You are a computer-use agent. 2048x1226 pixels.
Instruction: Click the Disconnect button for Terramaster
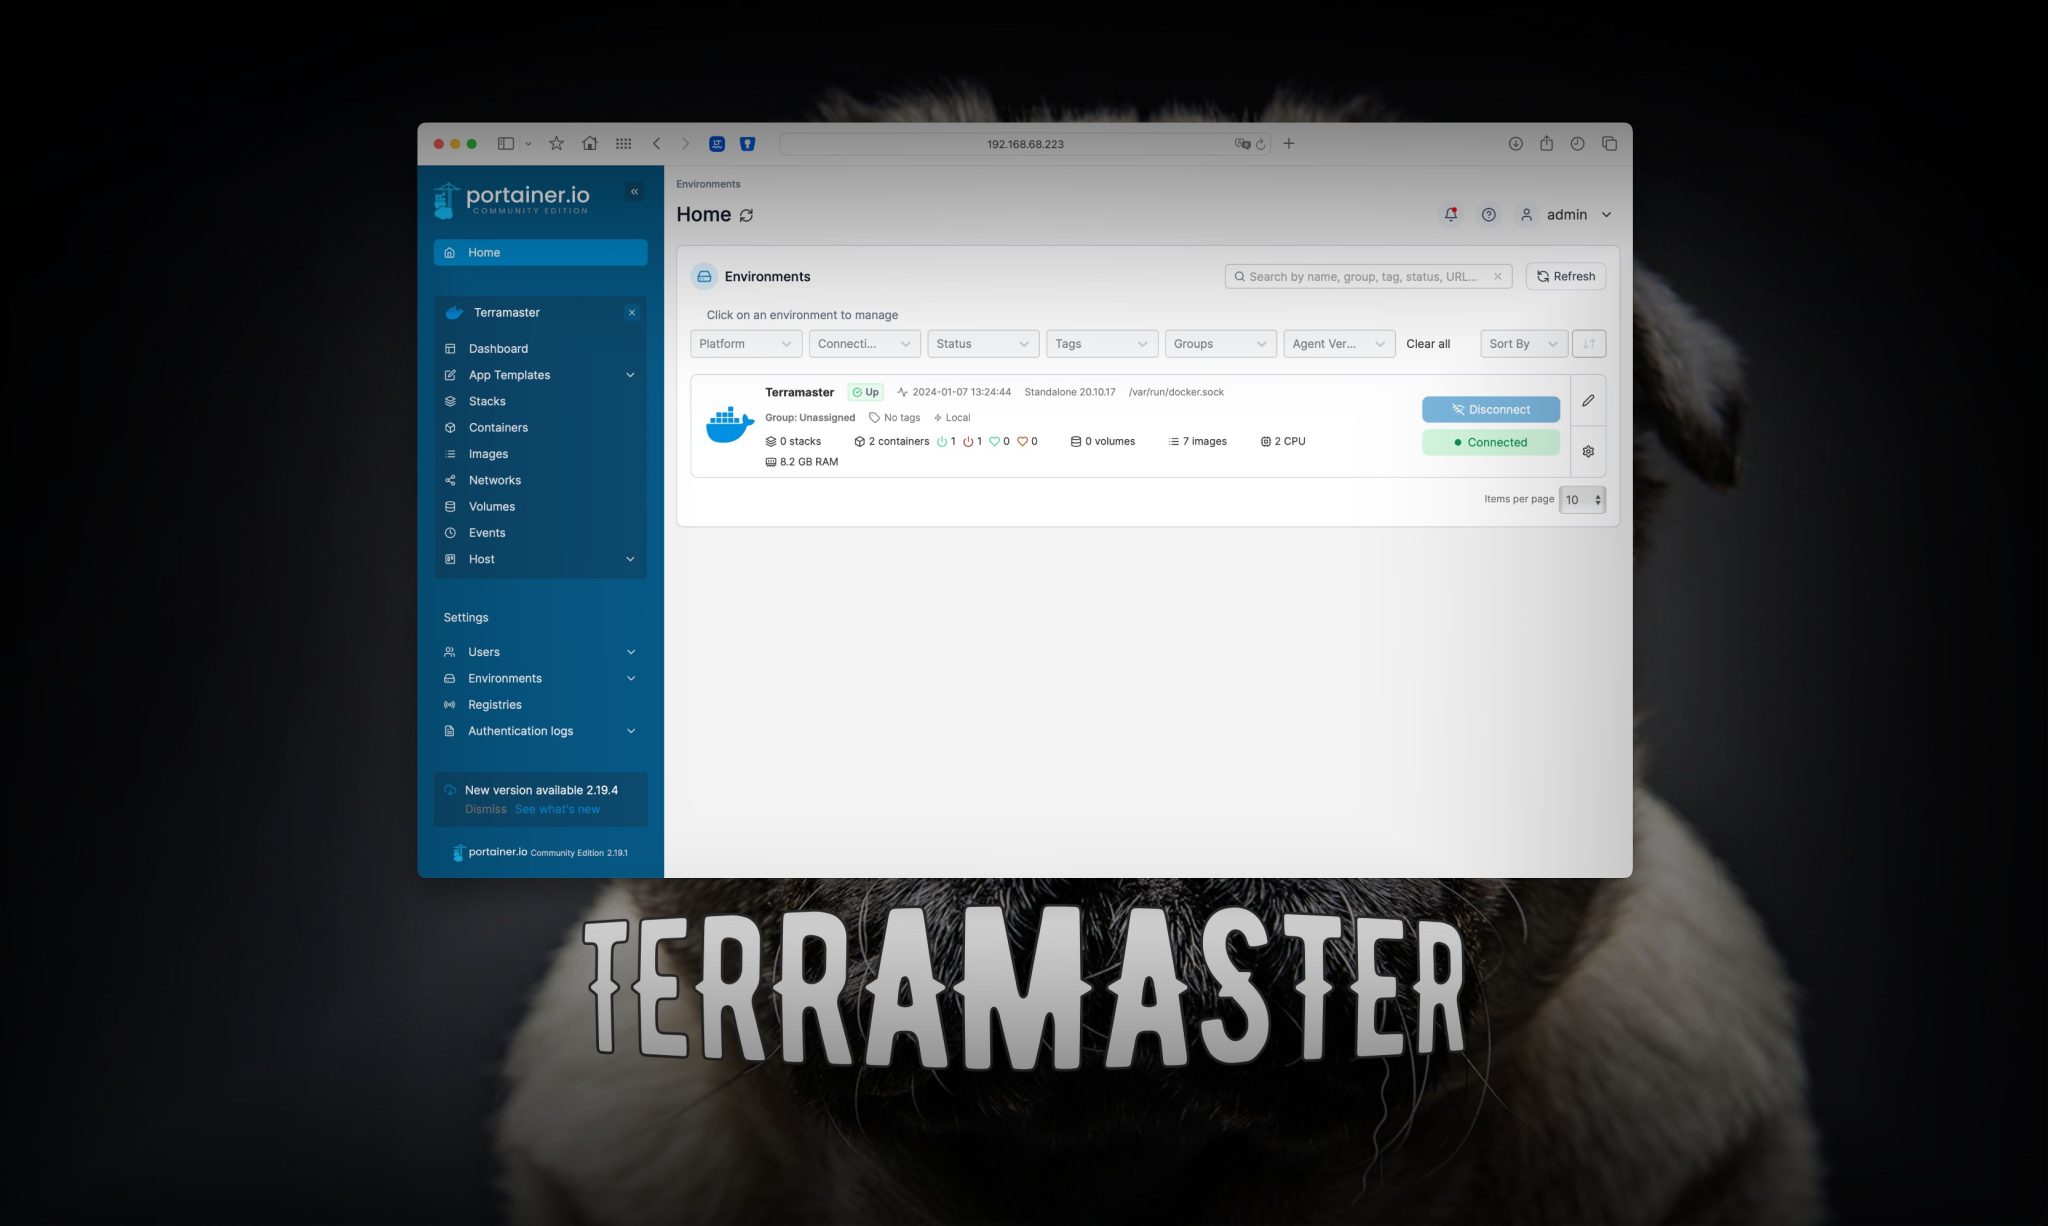tap(1491, 409)
